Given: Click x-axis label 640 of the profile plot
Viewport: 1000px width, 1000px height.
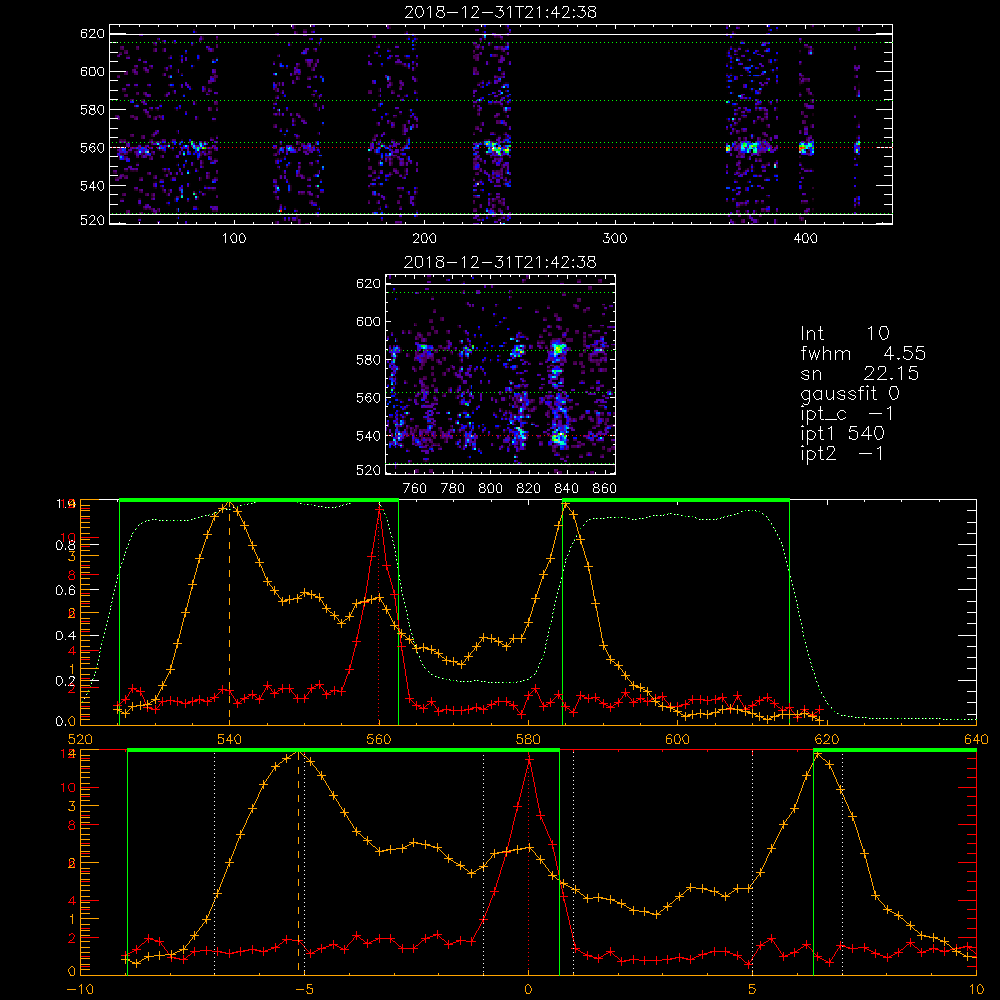Looking at the screenshot, I should point(976,739).
